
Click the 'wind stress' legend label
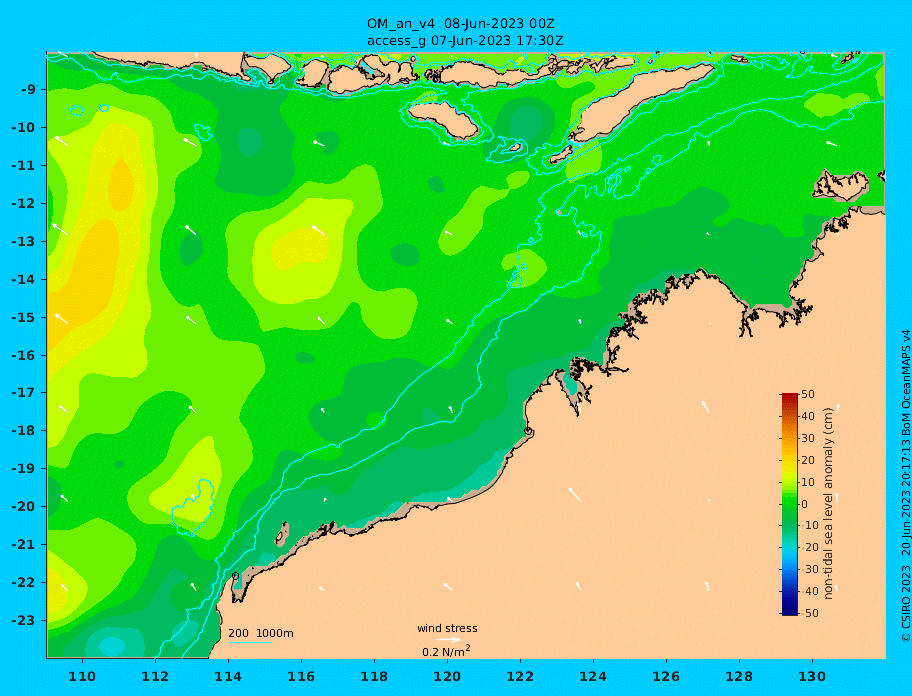(x=447, y=629)
